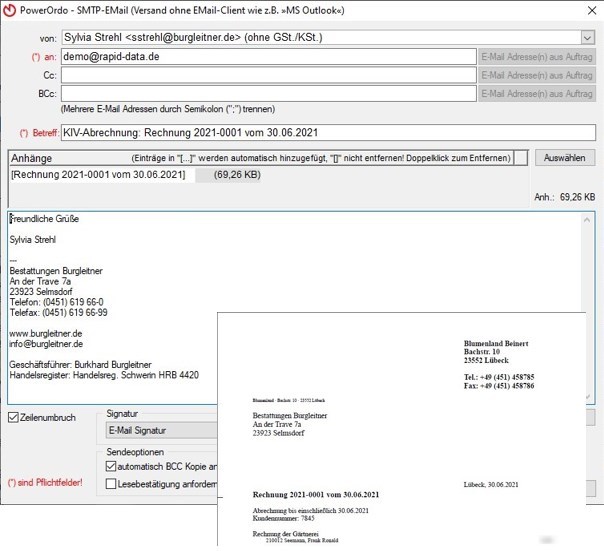Click 'E-Mail Adresse(n) aus Auftrag' beside BCc field
Image resolution: width=604 pixels, height=551 pixels.
537,94
